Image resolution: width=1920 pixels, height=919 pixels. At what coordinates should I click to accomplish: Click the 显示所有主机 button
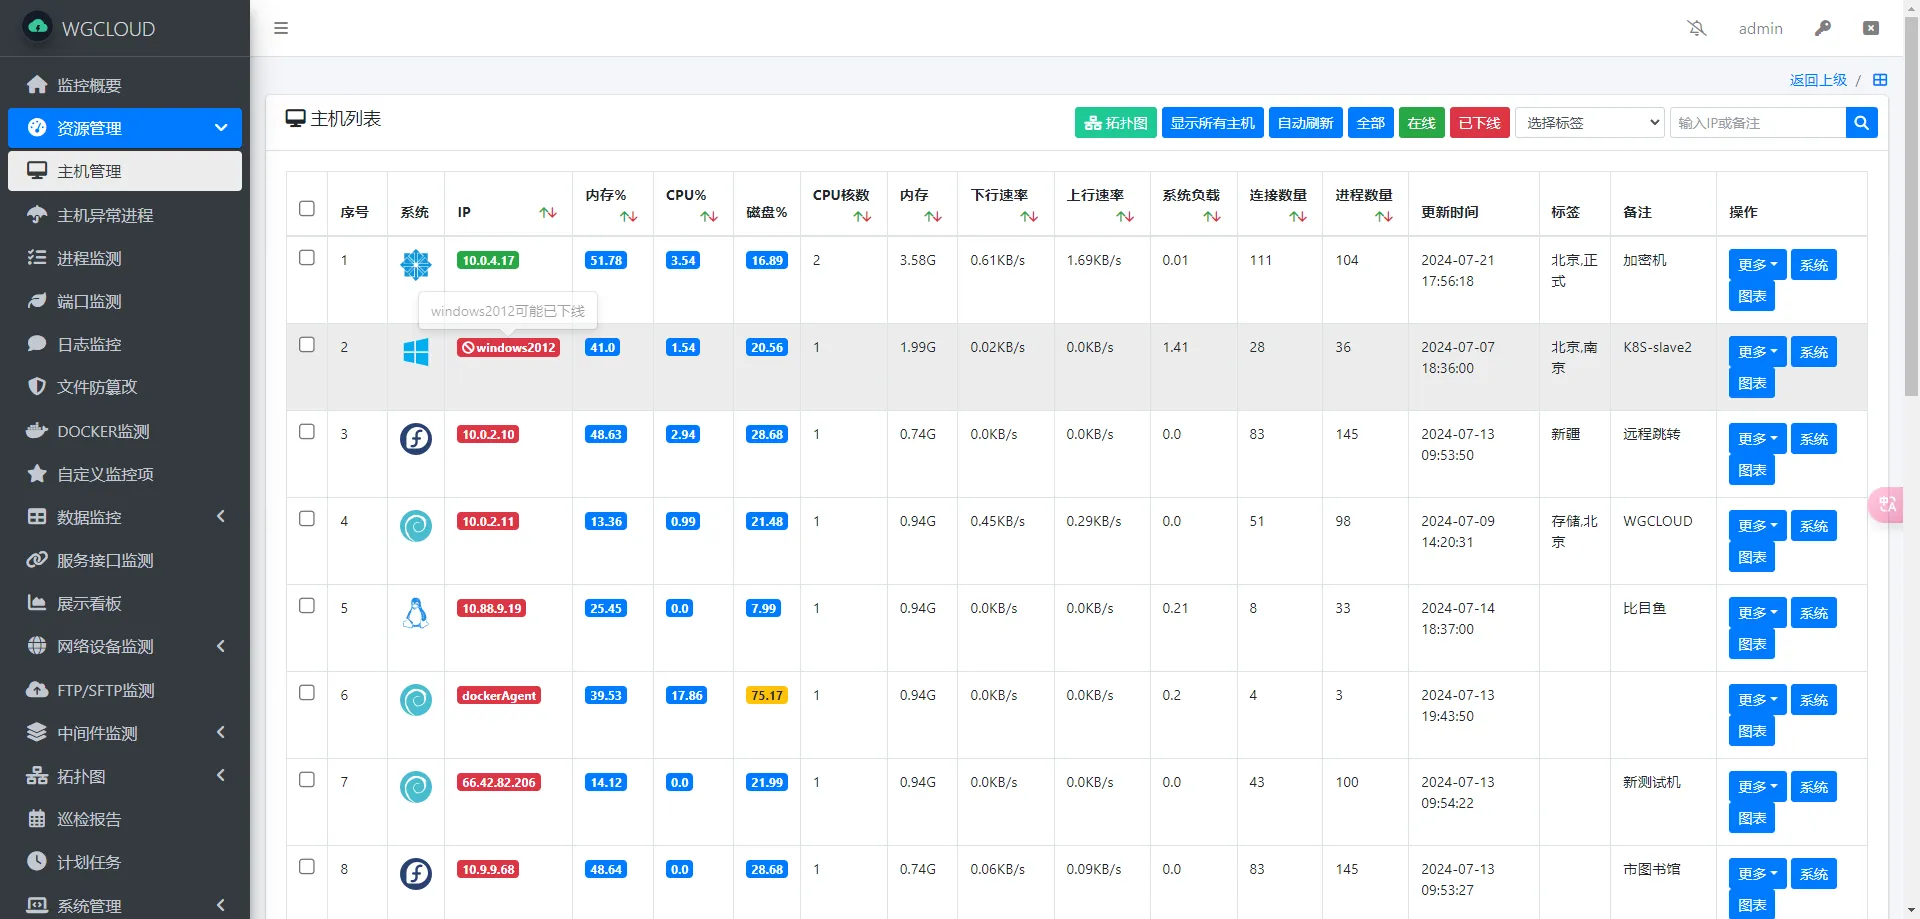1212,123
